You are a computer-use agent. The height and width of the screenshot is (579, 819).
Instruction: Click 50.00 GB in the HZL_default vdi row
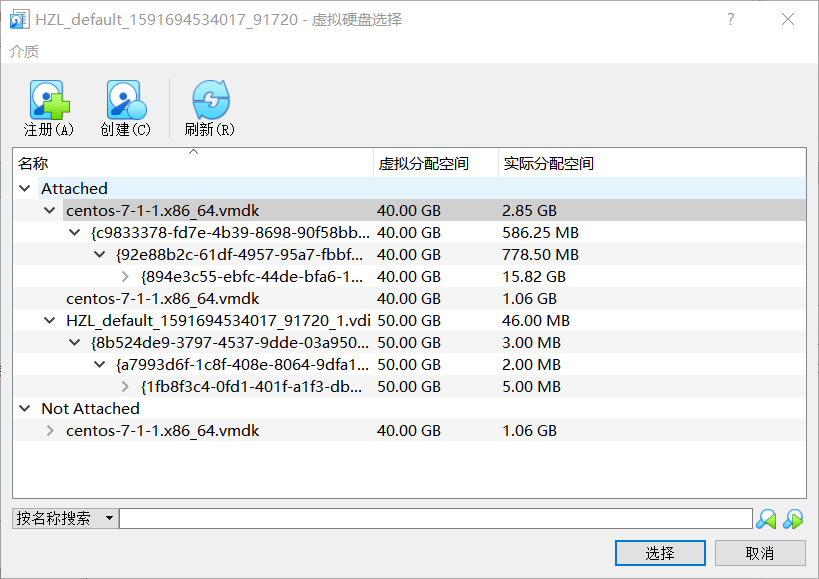(x=409, y=321)
